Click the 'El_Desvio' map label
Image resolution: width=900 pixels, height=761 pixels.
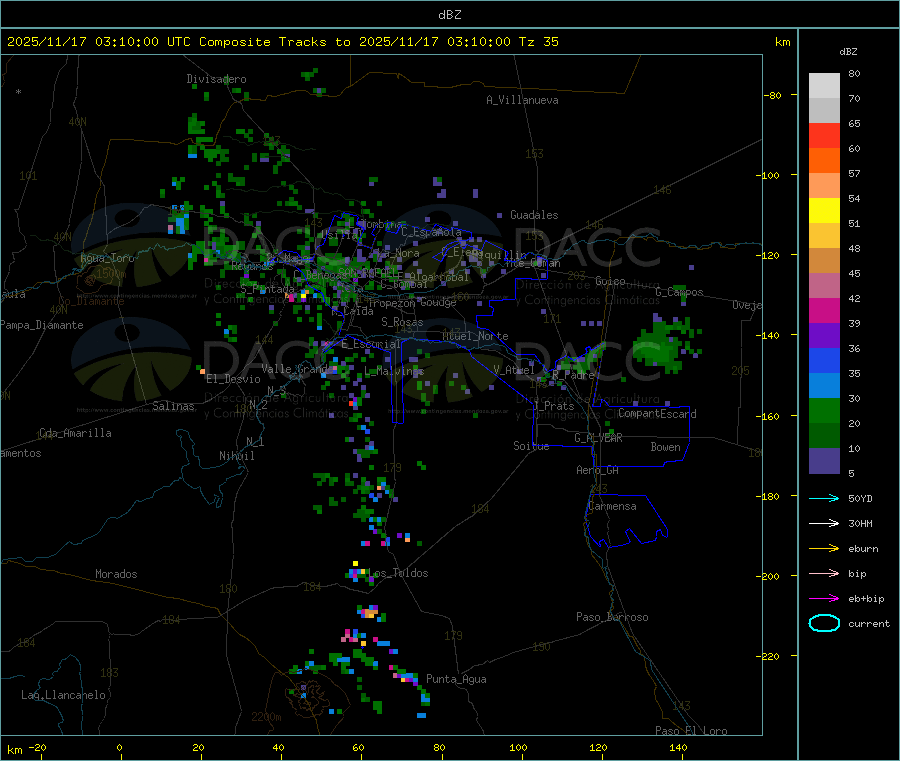(x=234, y=379)
